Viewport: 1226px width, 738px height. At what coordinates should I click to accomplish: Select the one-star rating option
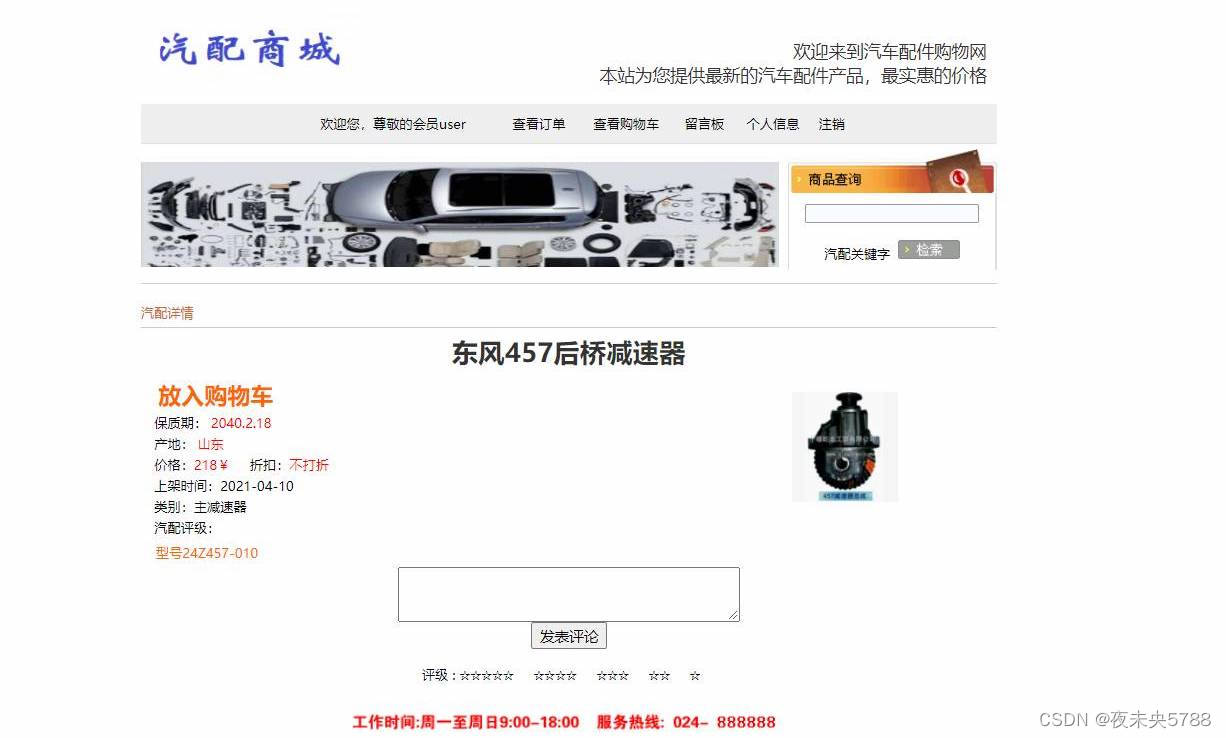(x=695, y=676)
